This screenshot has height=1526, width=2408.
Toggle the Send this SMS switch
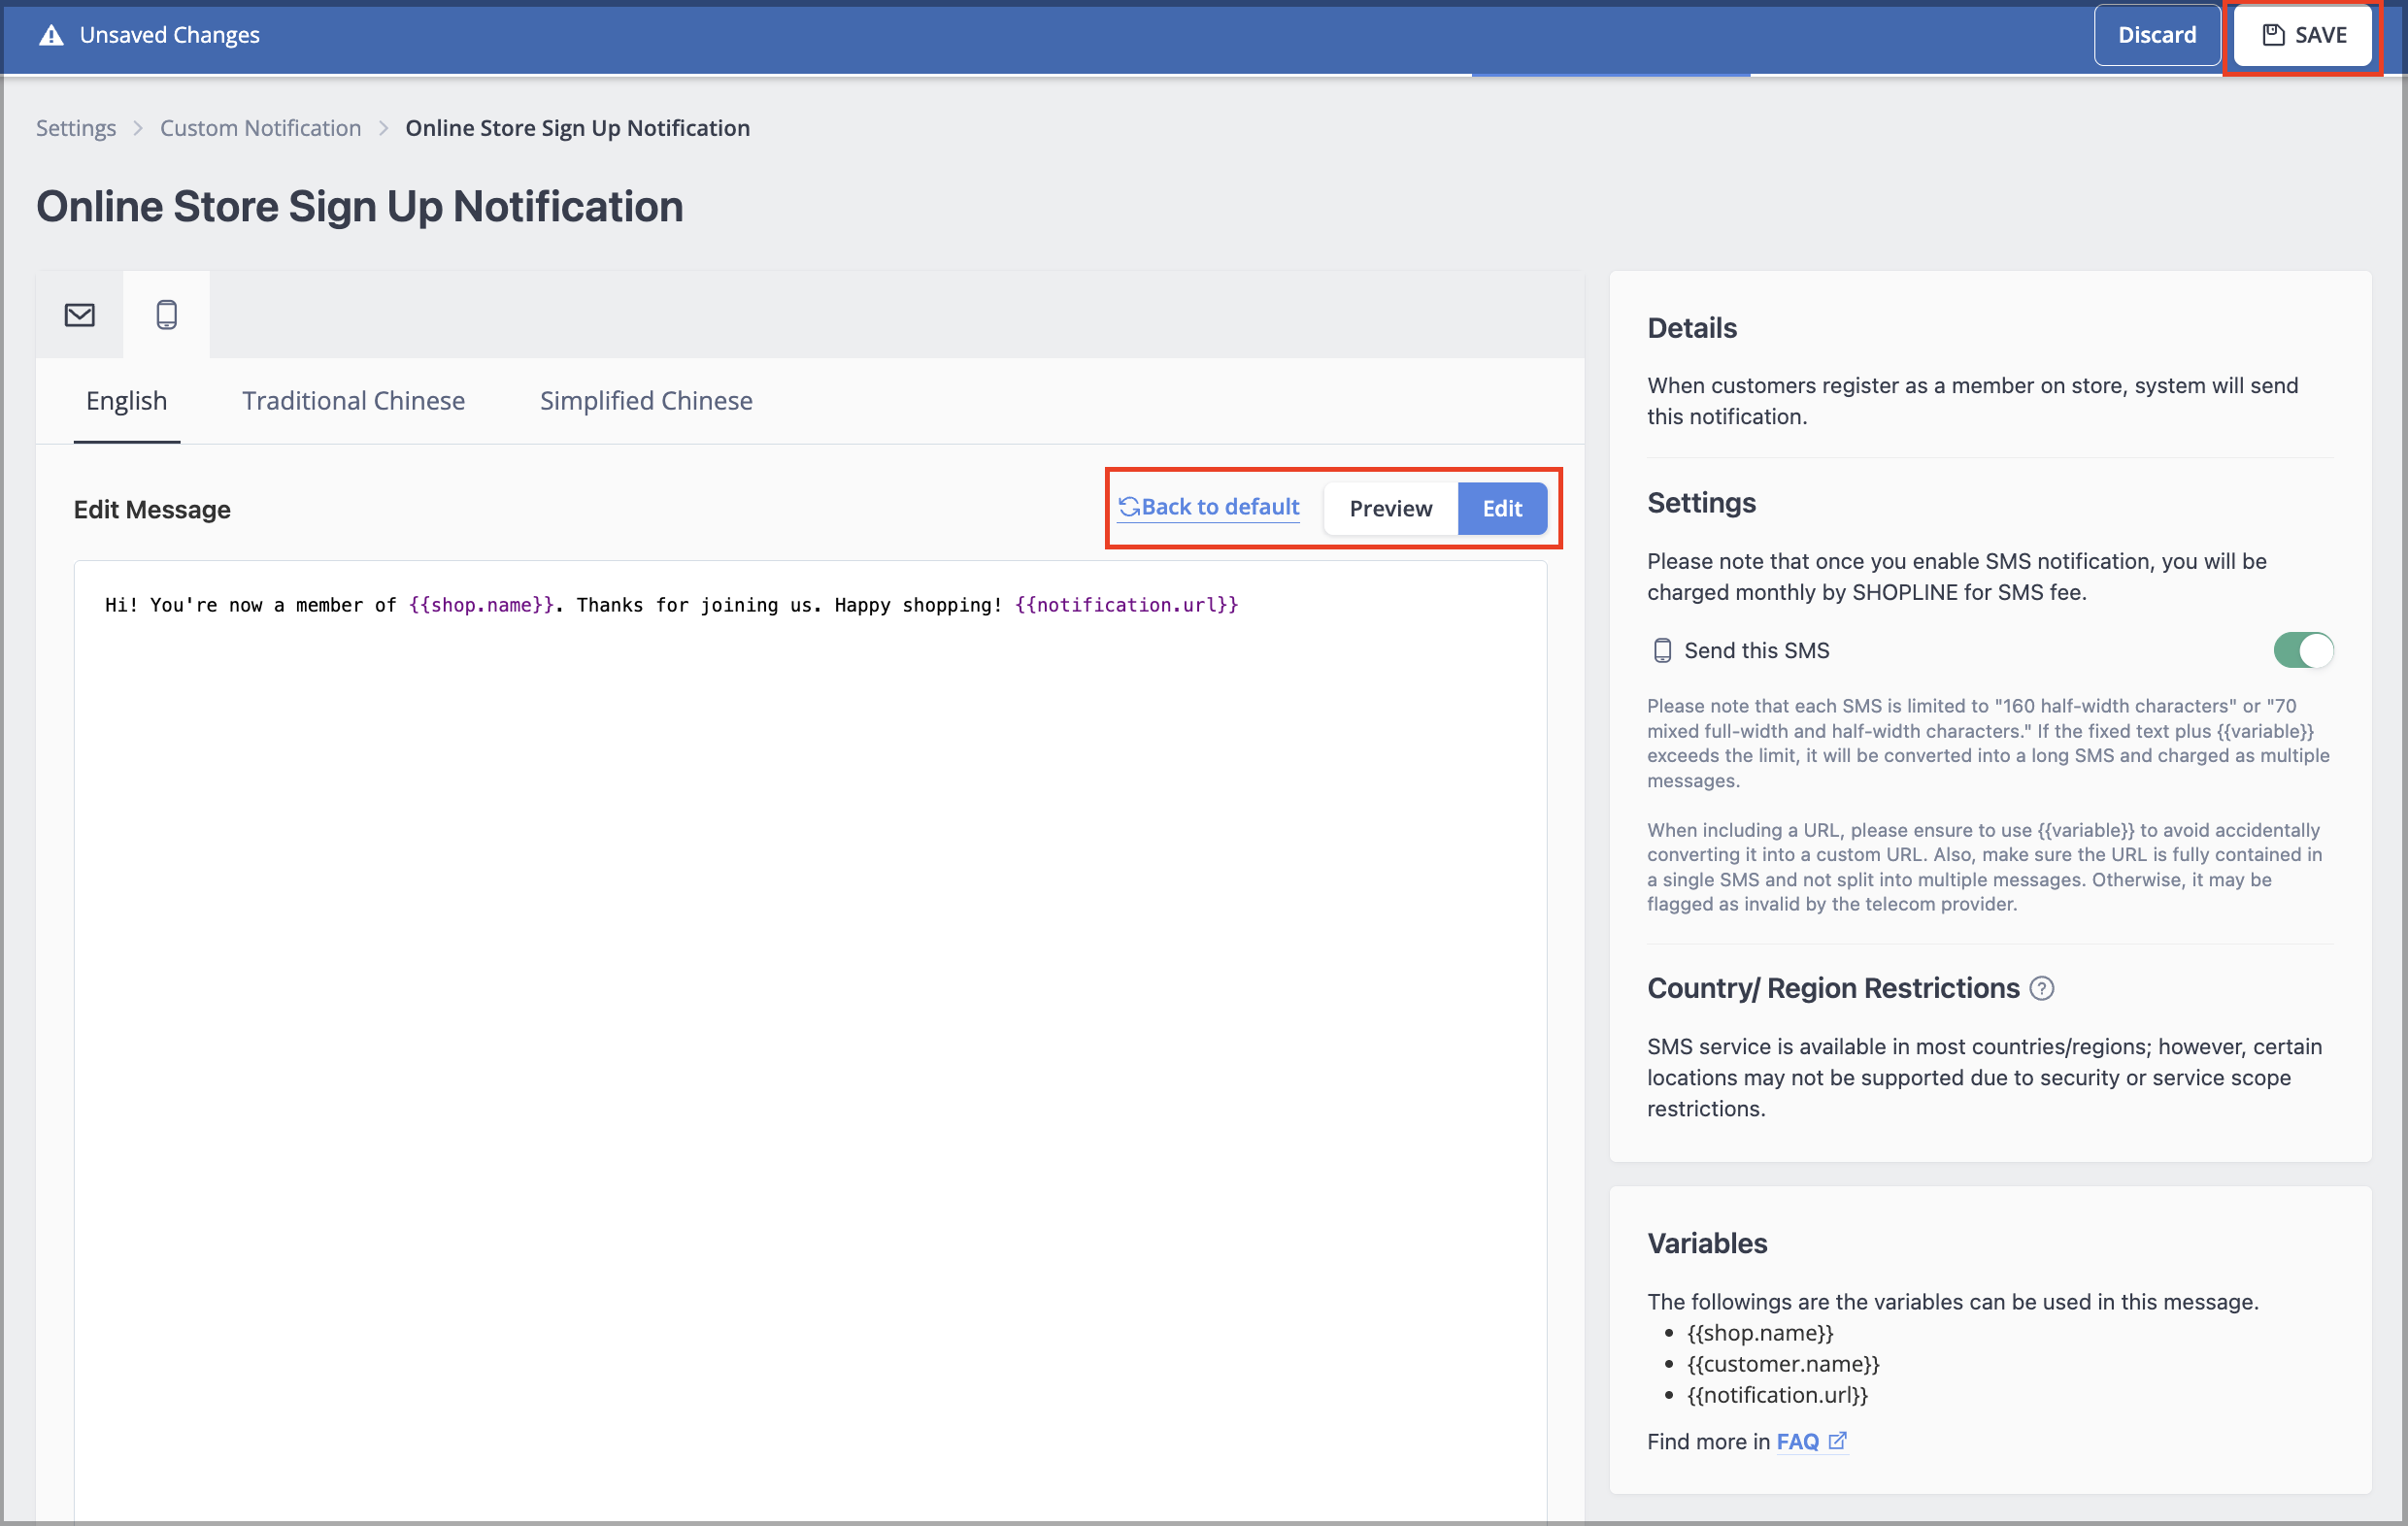[2303, 651]
